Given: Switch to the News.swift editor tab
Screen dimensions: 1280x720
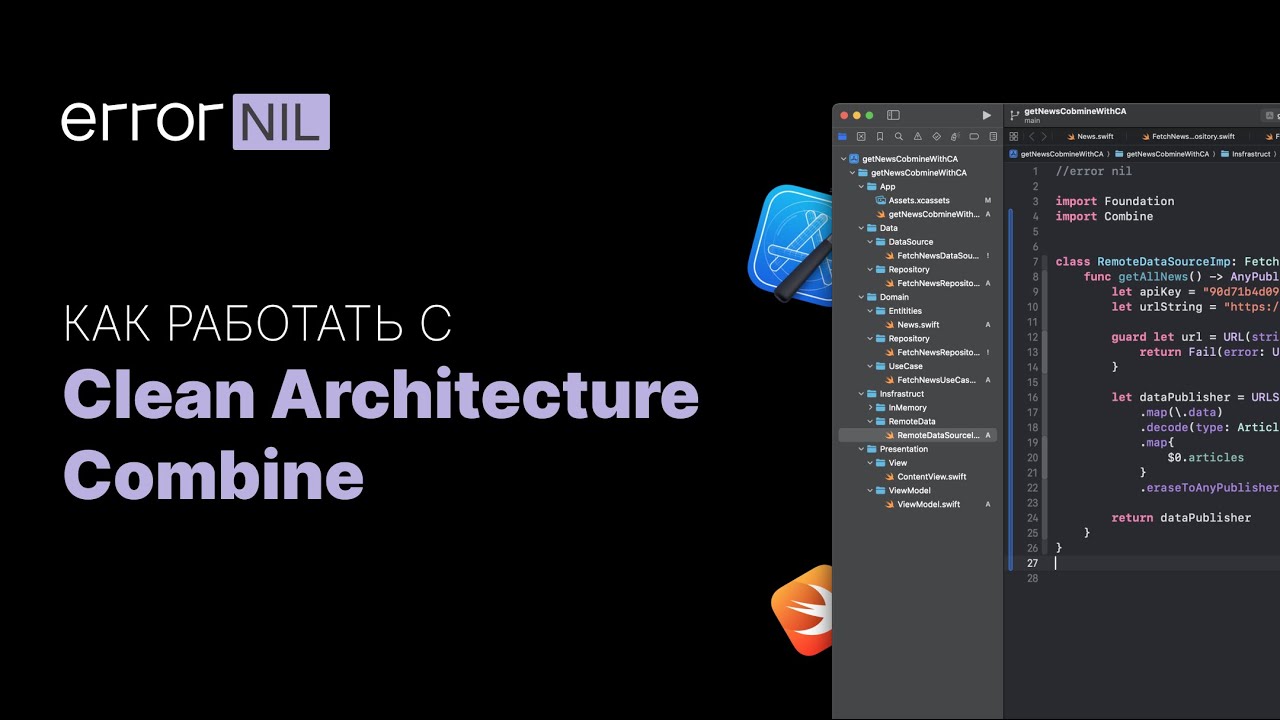Looking at the screenshot, I should [1089, 137].
